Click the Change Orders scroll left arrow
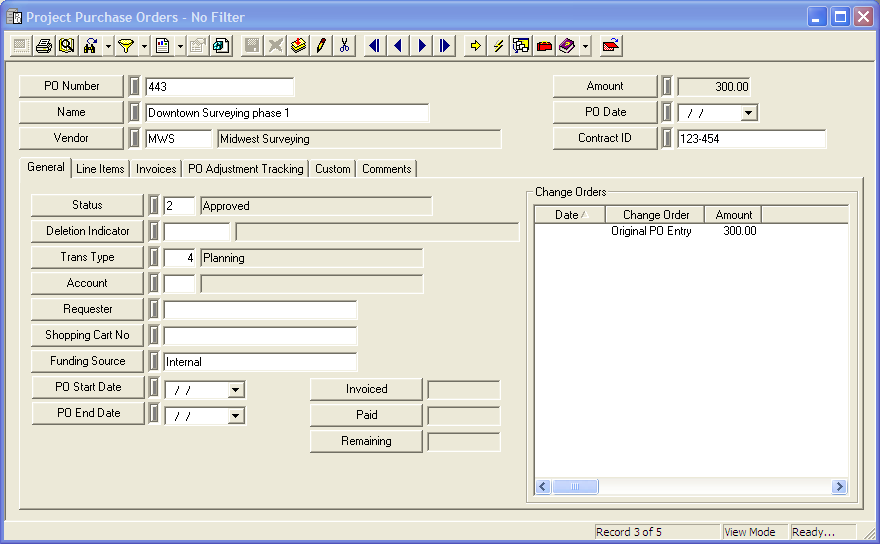This screenshot has width=880, height=544. (x=543, y=486)
